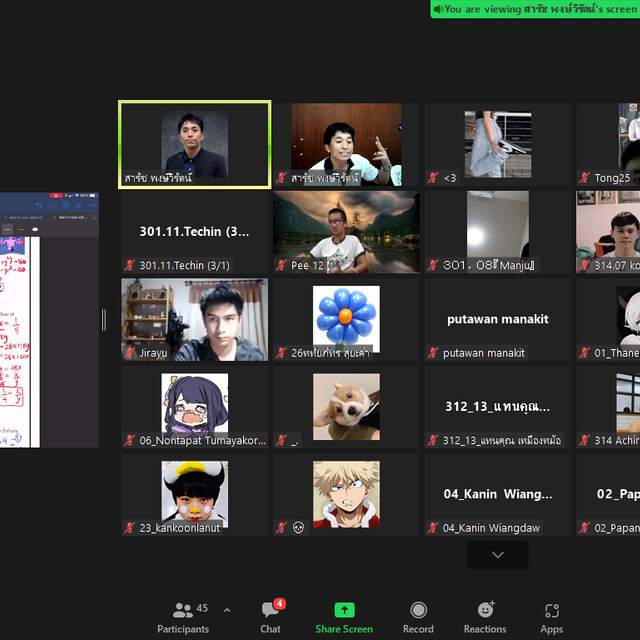Click the shared screen divider handle
Image resolution: width=640 pixels, height=640 pixels.
[x=104, y=320]
